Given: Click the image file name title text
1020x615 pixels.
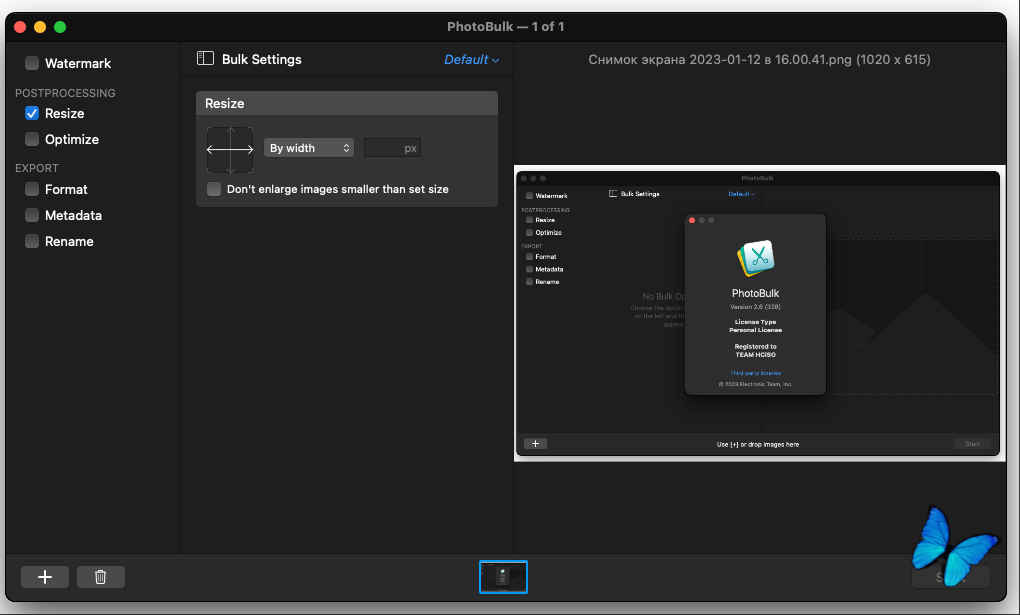Looking at the screenshot, I should 759,60.
